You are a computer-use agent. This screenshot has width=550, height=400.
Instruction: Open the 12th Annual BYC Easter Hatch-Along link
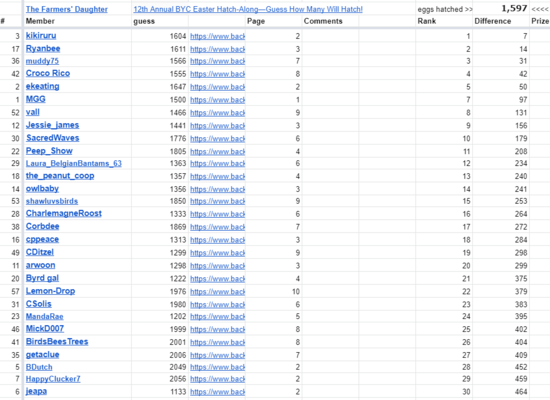click(248, 9)
